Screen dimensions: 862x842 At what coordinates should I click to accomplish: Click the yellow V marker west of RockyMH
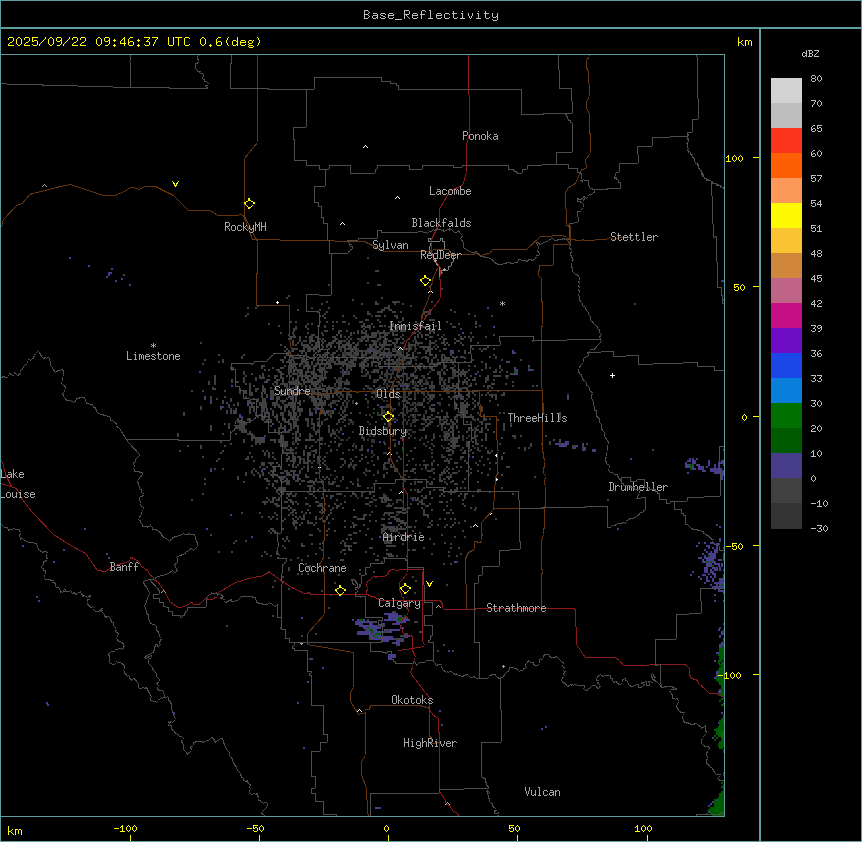[175, 184]
